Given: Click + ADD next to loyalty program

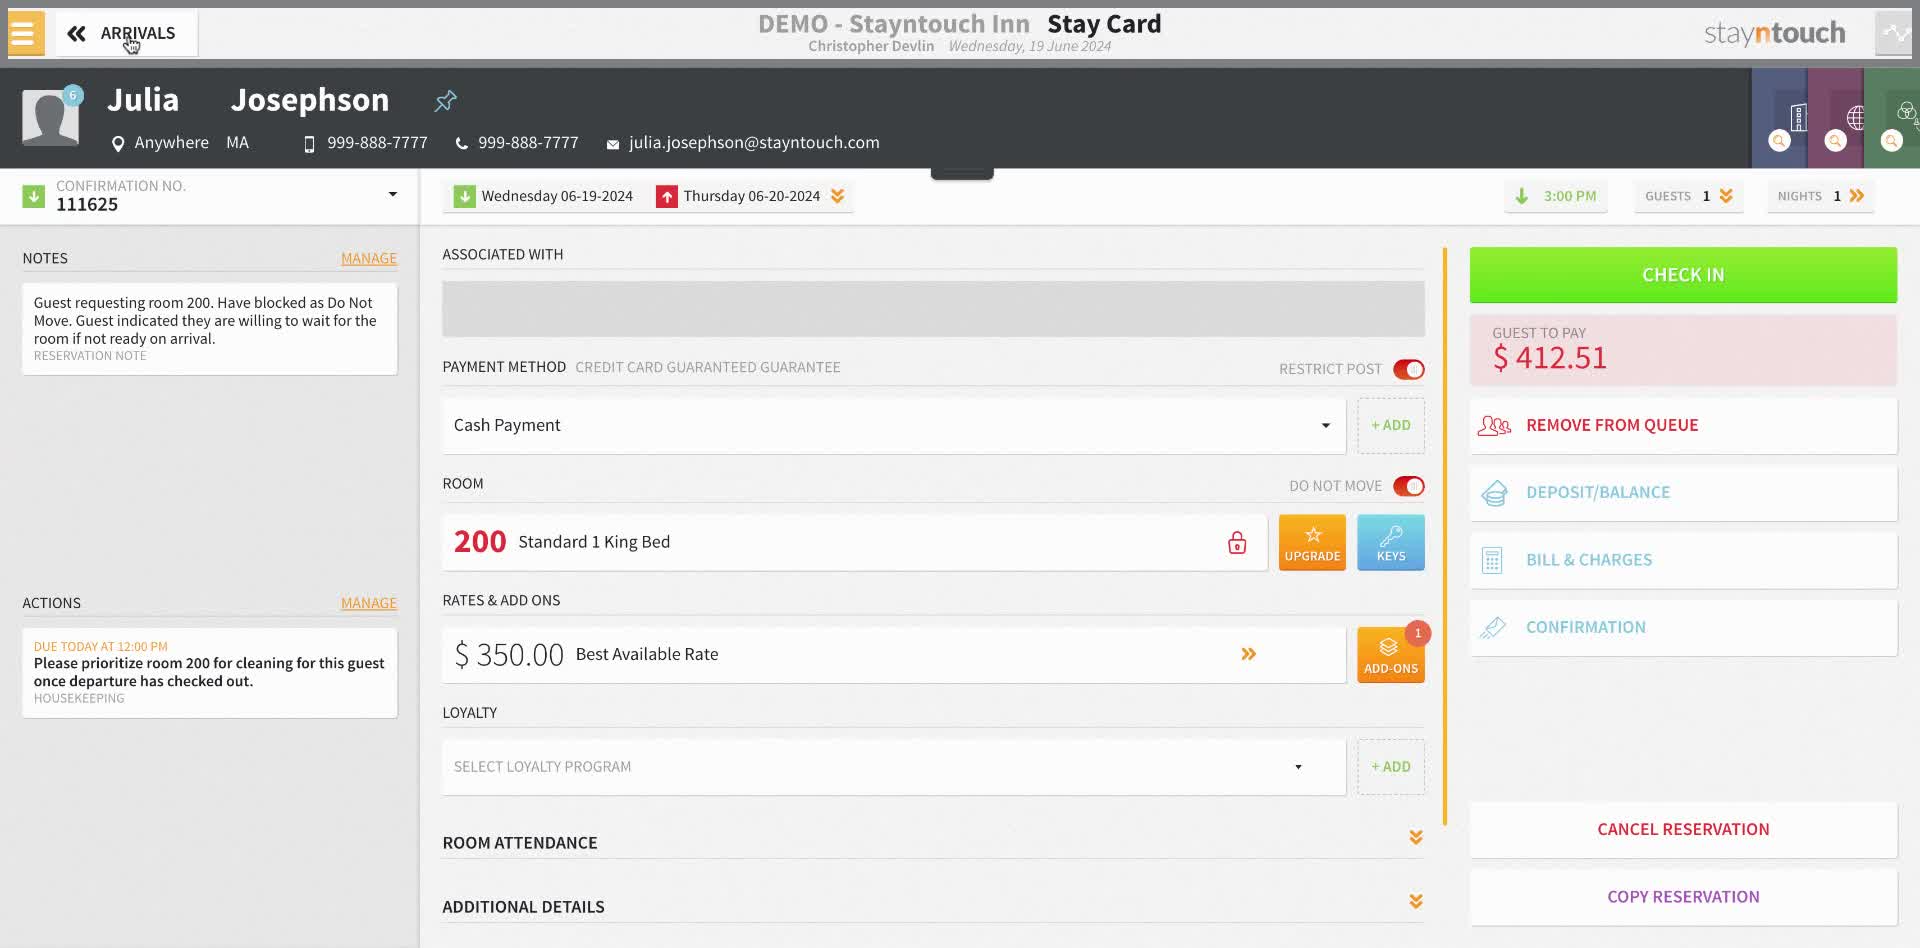Looking at the screenshot, I should point(1391,767).
